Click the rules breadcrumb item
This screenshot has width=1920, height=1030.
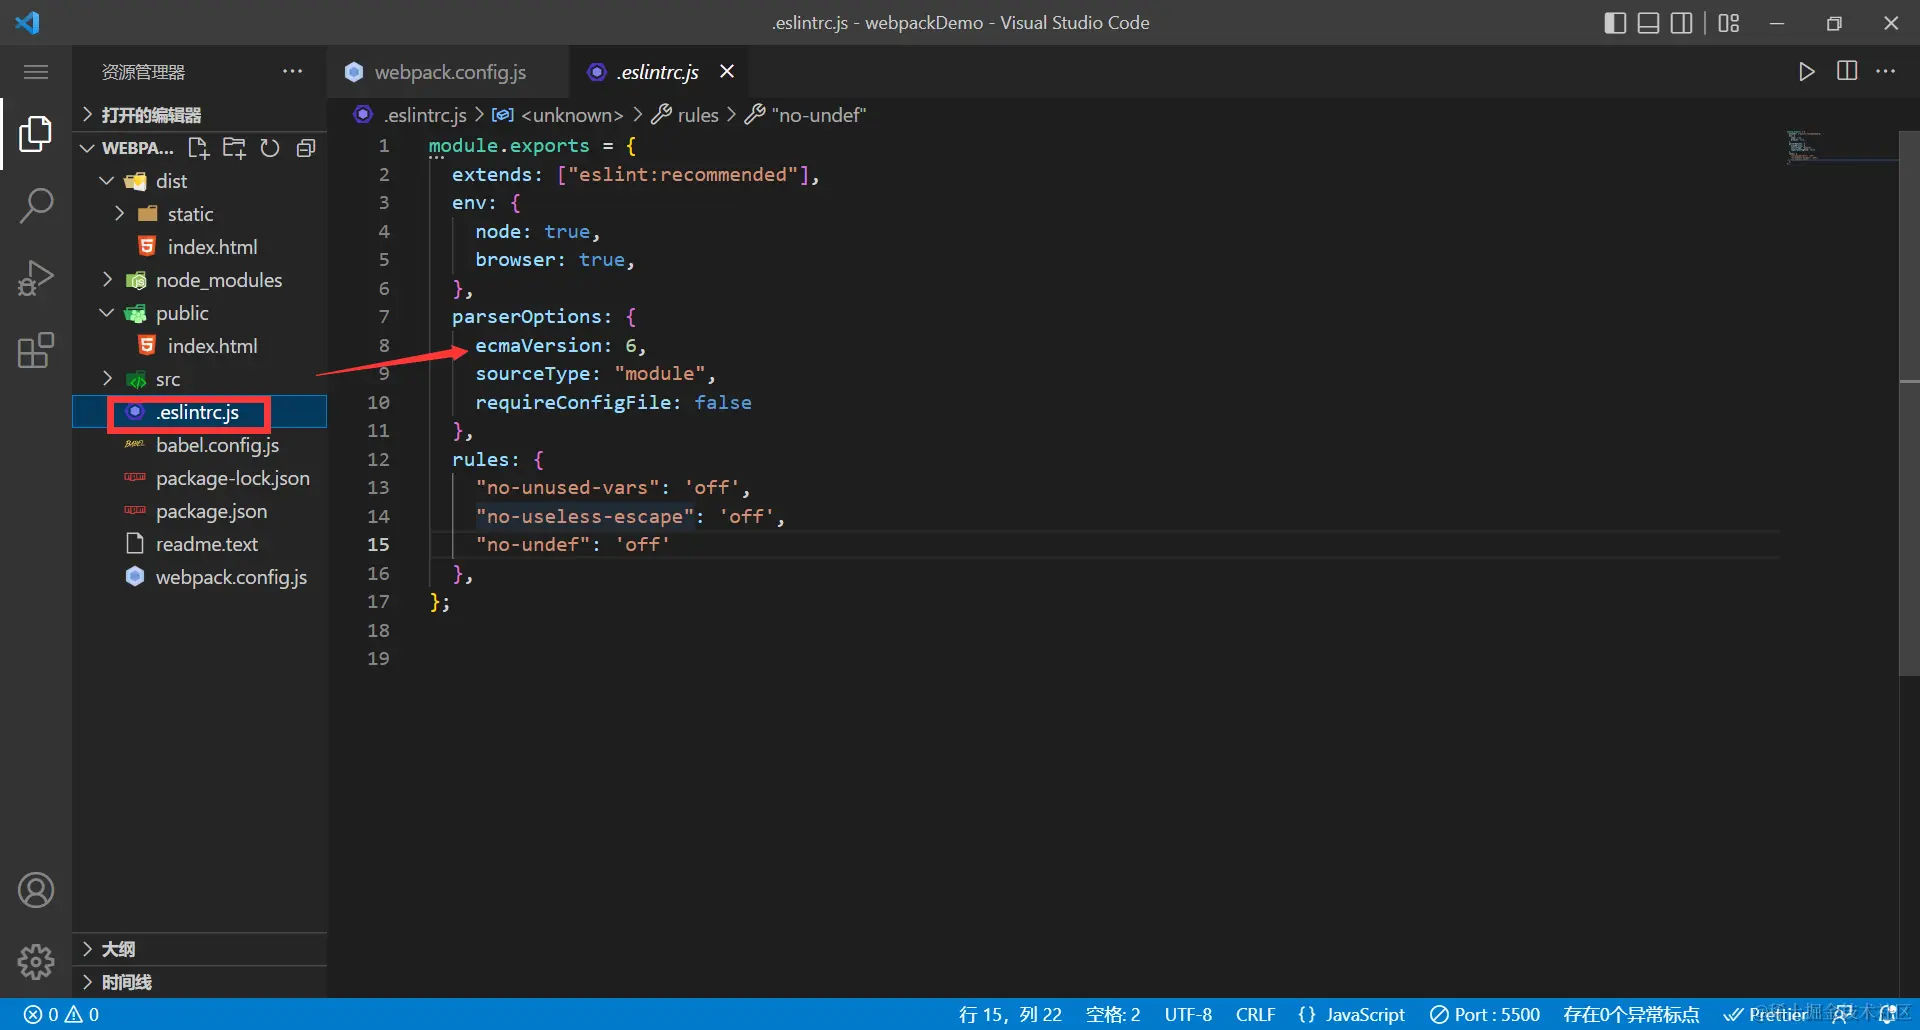click(698, 115)
